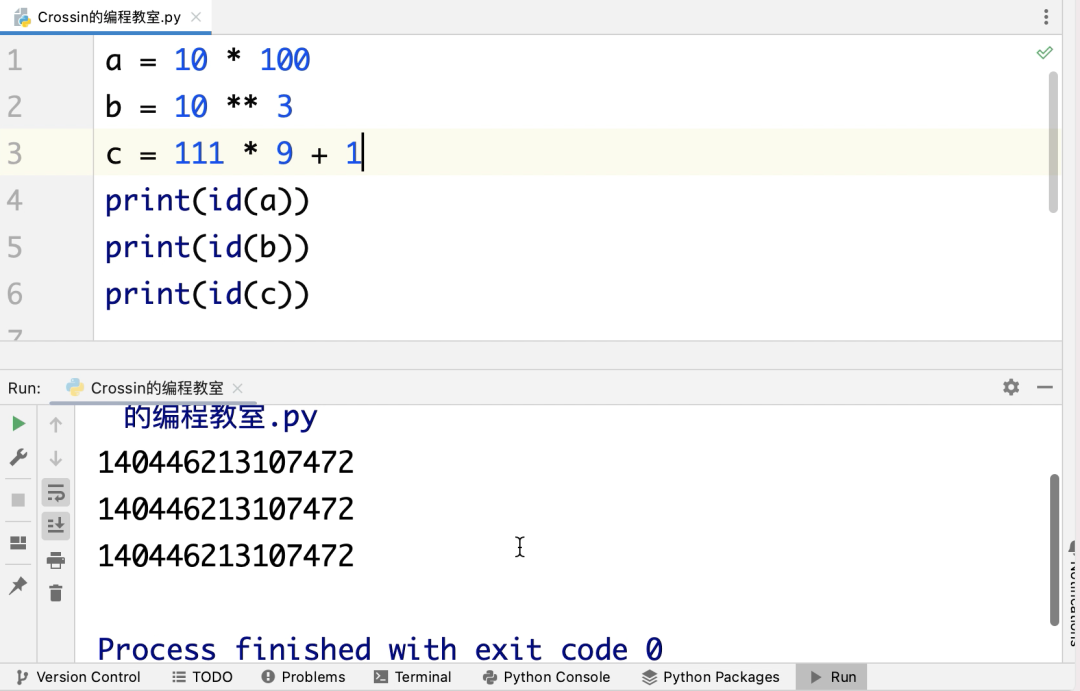Click line number 6 in the gutter
The width and height of the screenshot is (1080, 691).
tap(14, 294)
